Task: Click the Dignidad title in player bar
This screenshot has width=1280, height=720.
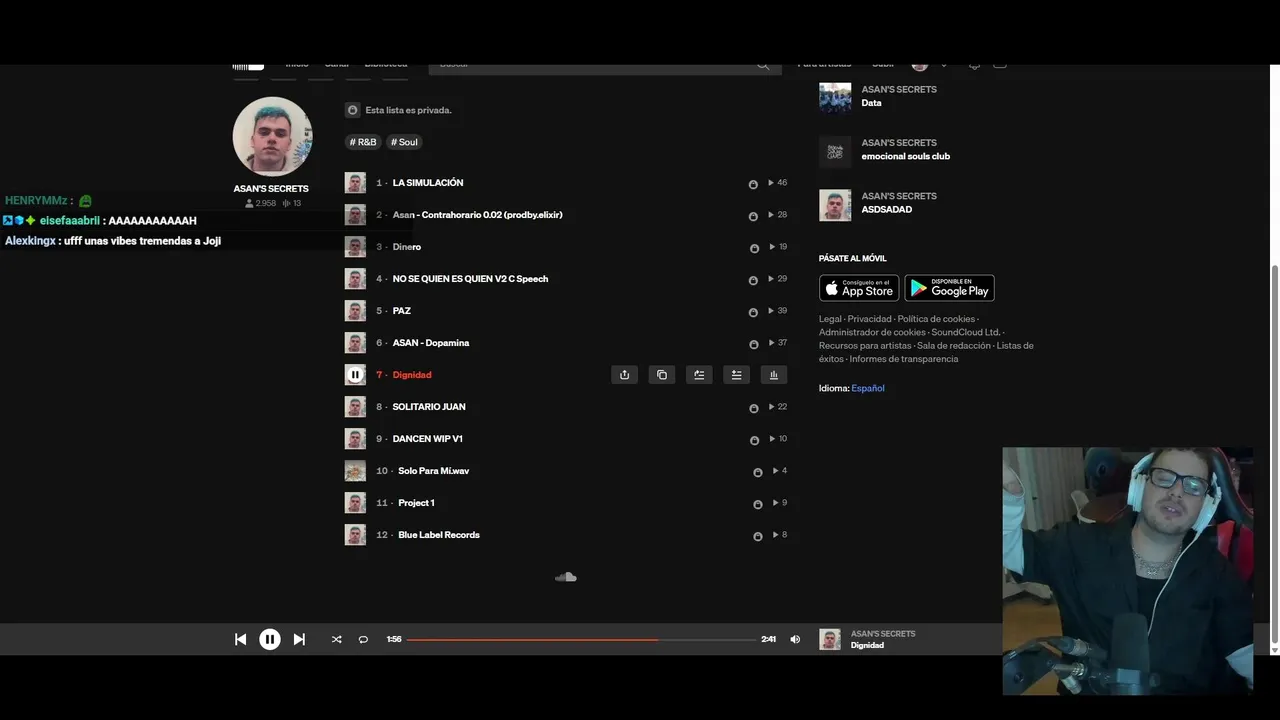Action: coord(867,646)
